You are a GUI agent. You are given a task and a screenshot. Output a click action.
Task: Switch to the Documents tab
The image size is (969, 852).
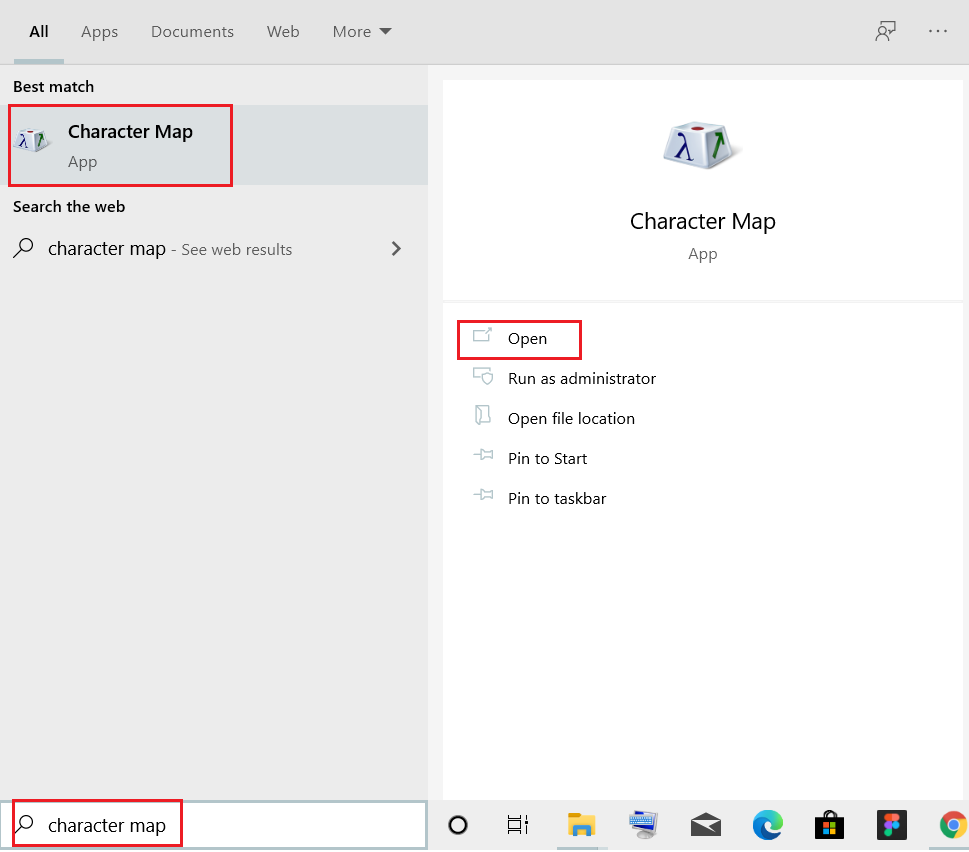192,32
